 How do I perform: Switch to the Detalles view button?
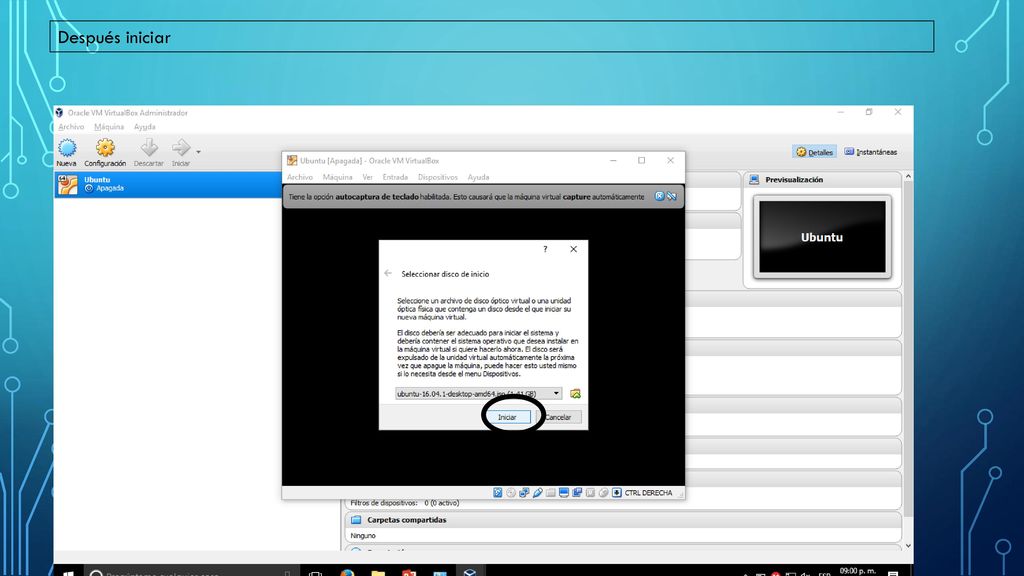[814, 152]
